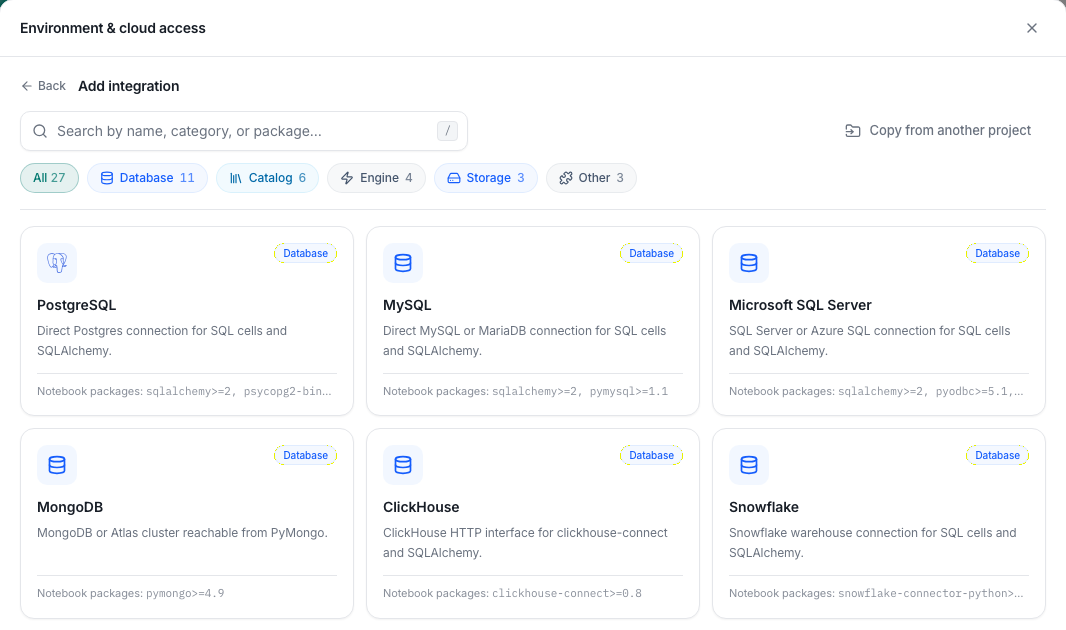Filter by Other category
The height and width of the screenshot is (630, 1066).
click(x=591, y=178)
